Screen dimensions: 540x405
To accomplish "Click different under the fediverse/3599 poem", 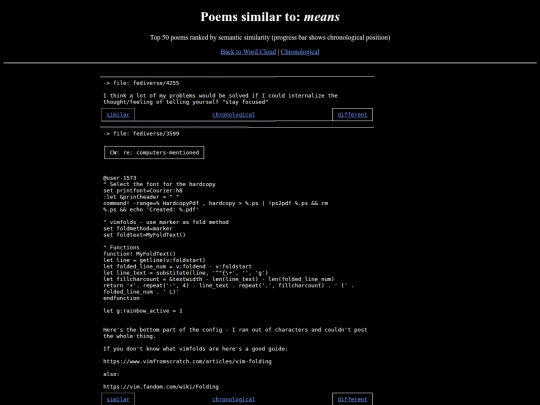I will (x=352, y=399).
